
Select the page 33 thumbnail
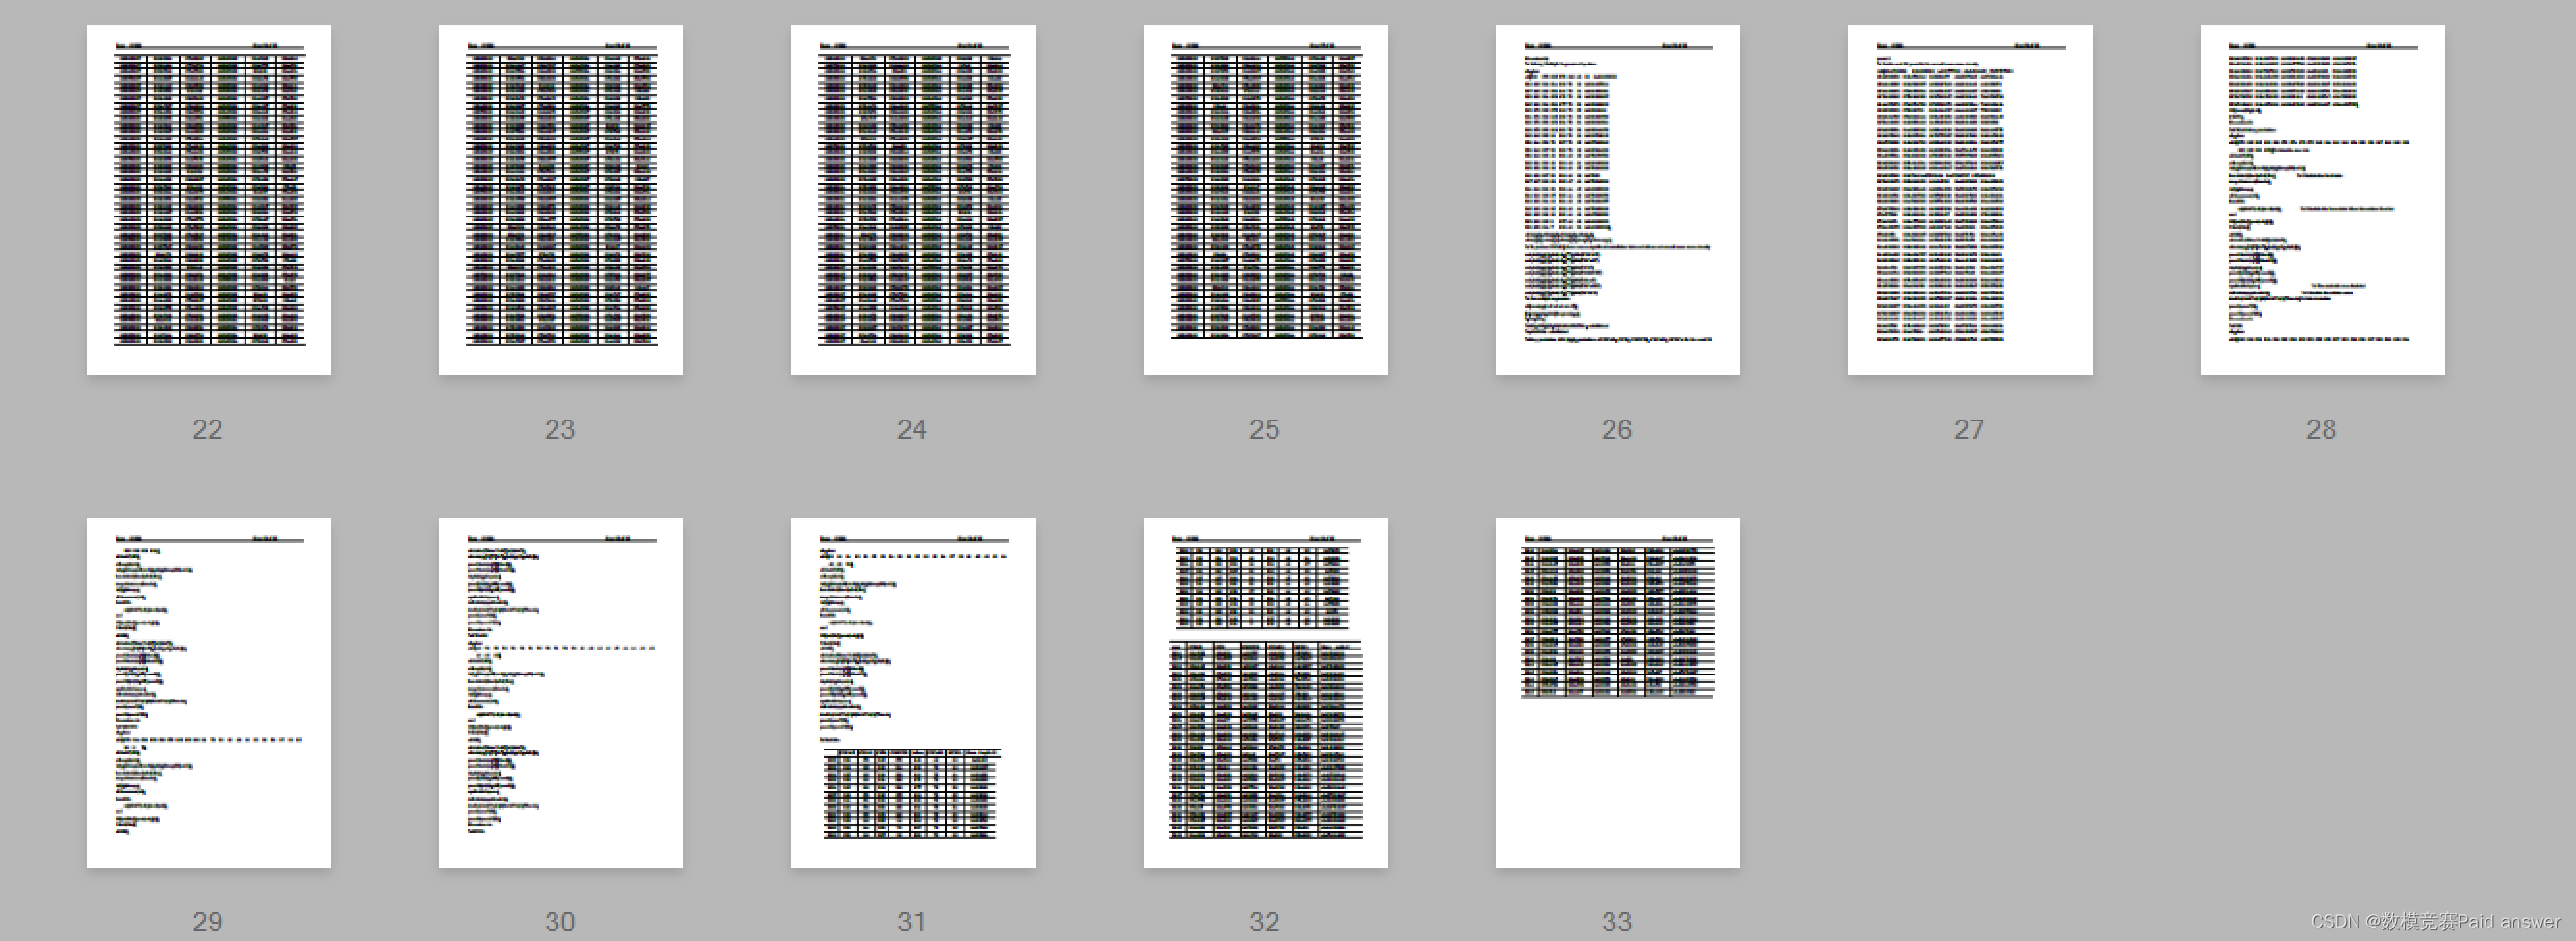(1618, 692)
